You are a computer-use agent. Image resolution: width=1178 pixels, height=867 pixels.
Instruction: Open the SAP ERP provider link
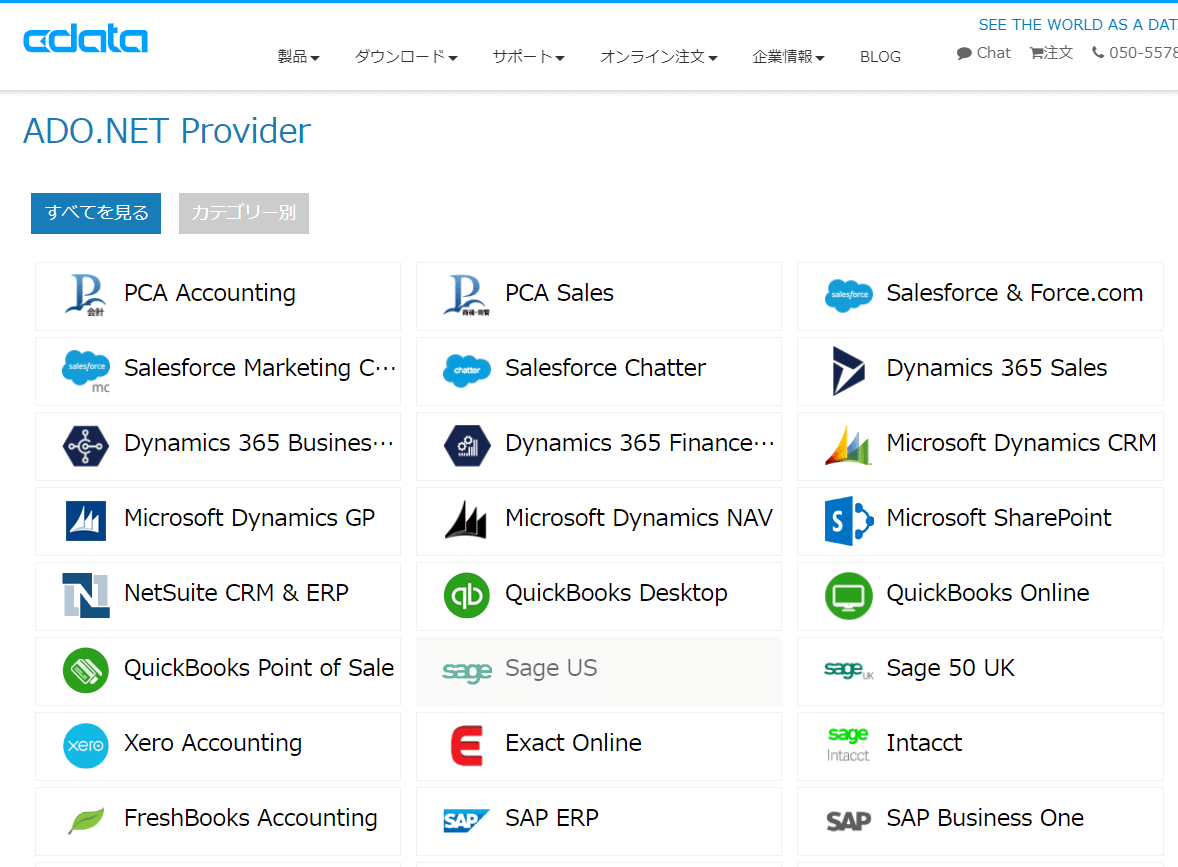coord(599,822)
